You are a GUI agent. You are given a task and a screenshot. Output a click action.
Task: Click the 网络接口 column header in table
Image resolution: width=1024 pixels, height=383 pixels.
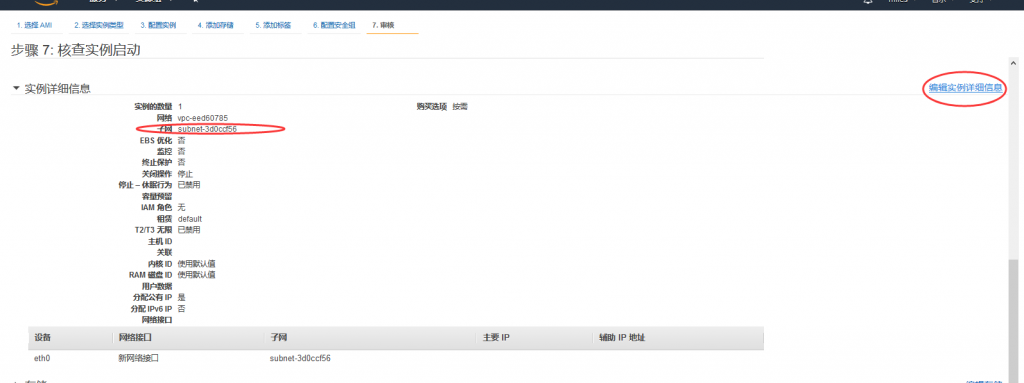tap(135, 338)
